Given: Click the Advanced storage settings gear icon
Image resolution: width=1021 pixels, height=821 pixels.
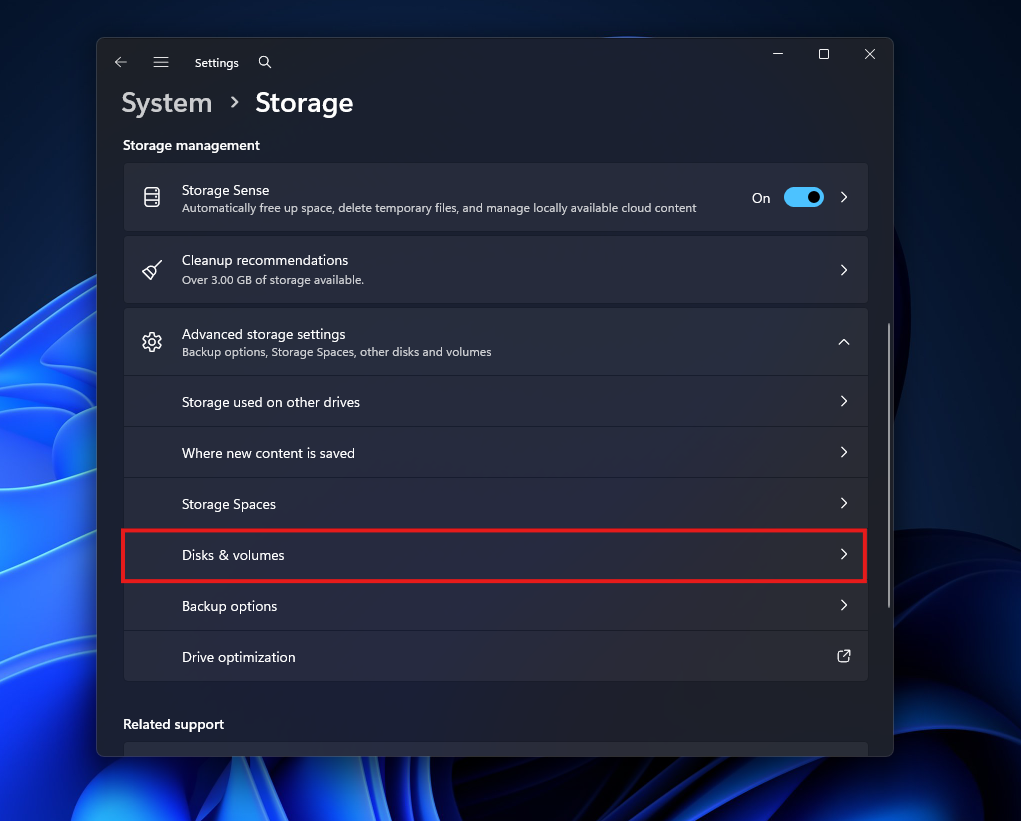Looking at the screenshot, I should click(x=151, y=341).
